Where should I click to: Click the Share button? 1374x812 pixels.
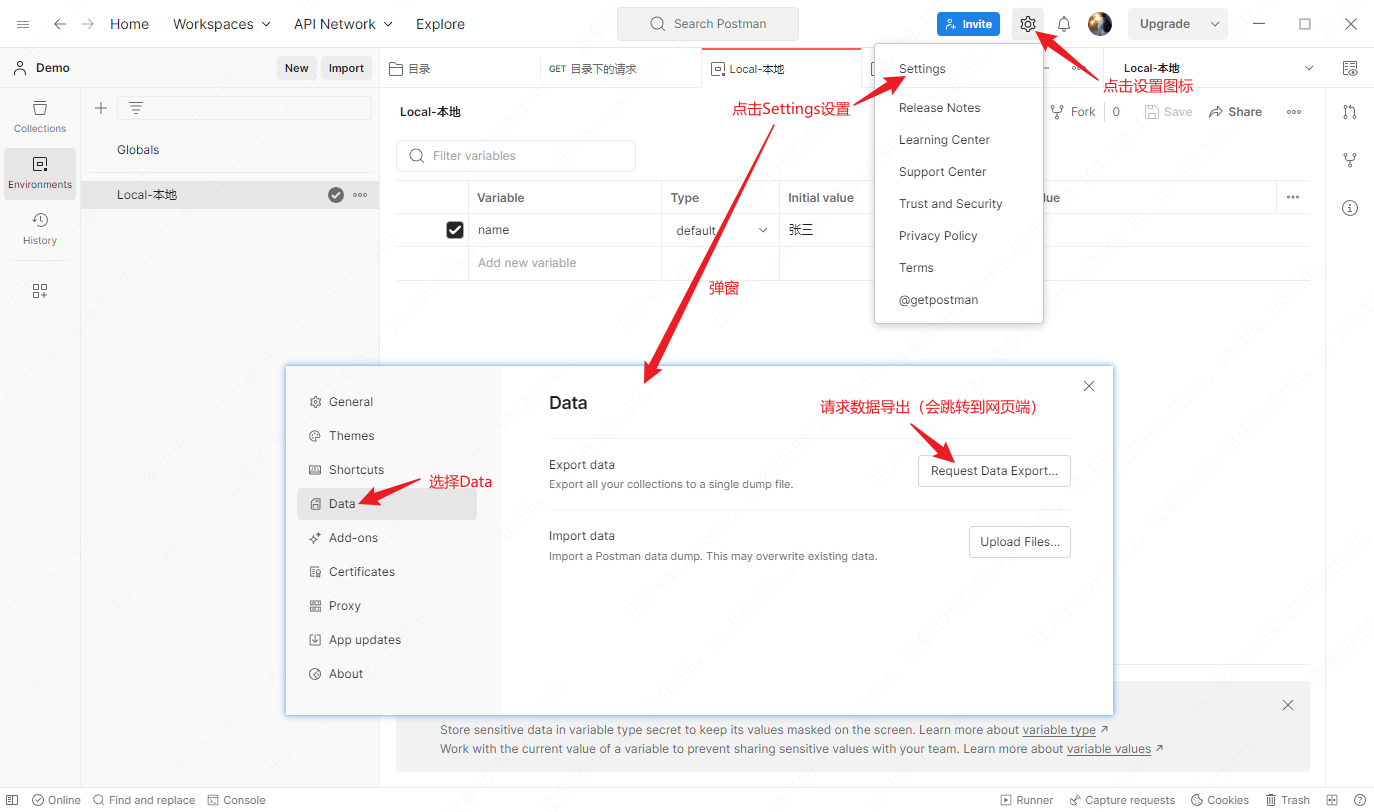(x=1235, y=112)
